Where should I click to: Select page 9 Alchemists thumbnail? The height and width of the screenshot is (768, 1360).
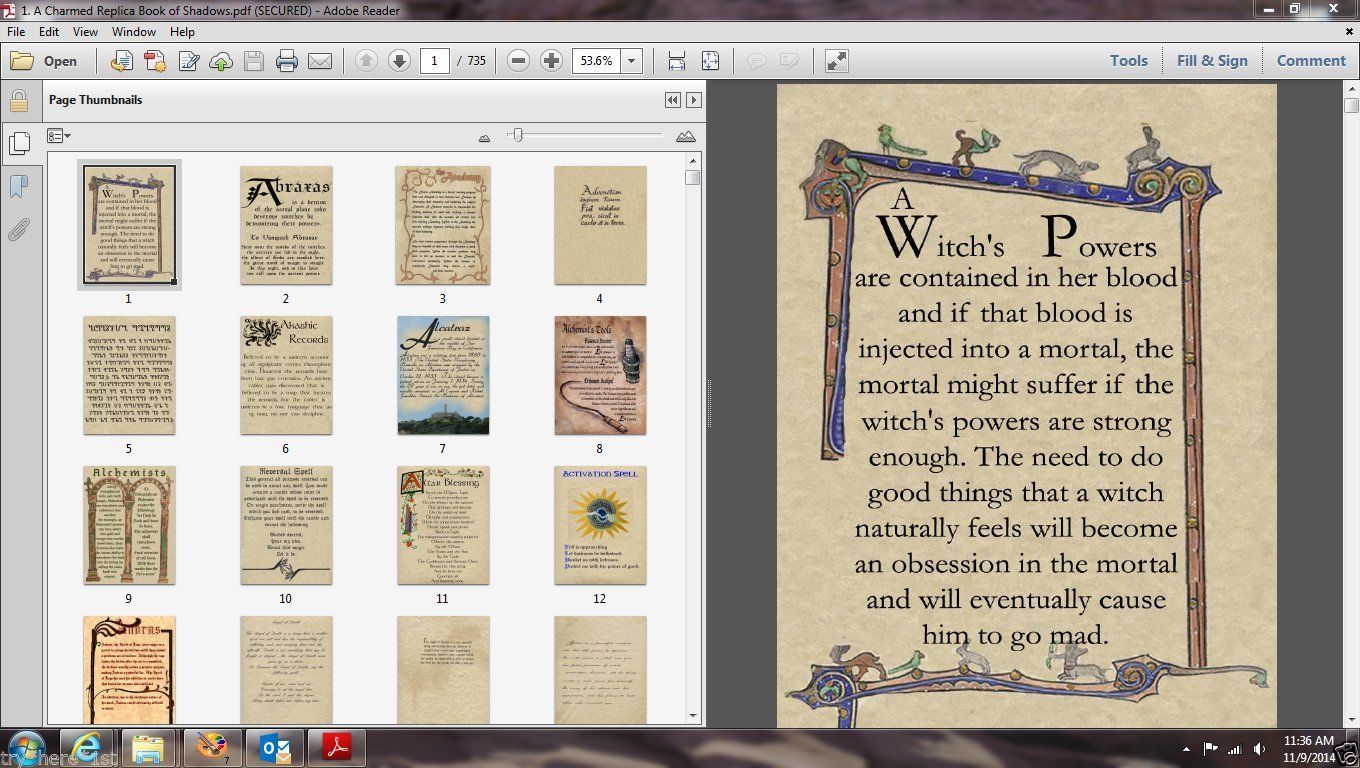pyautogui.click(x=129, y=525)
